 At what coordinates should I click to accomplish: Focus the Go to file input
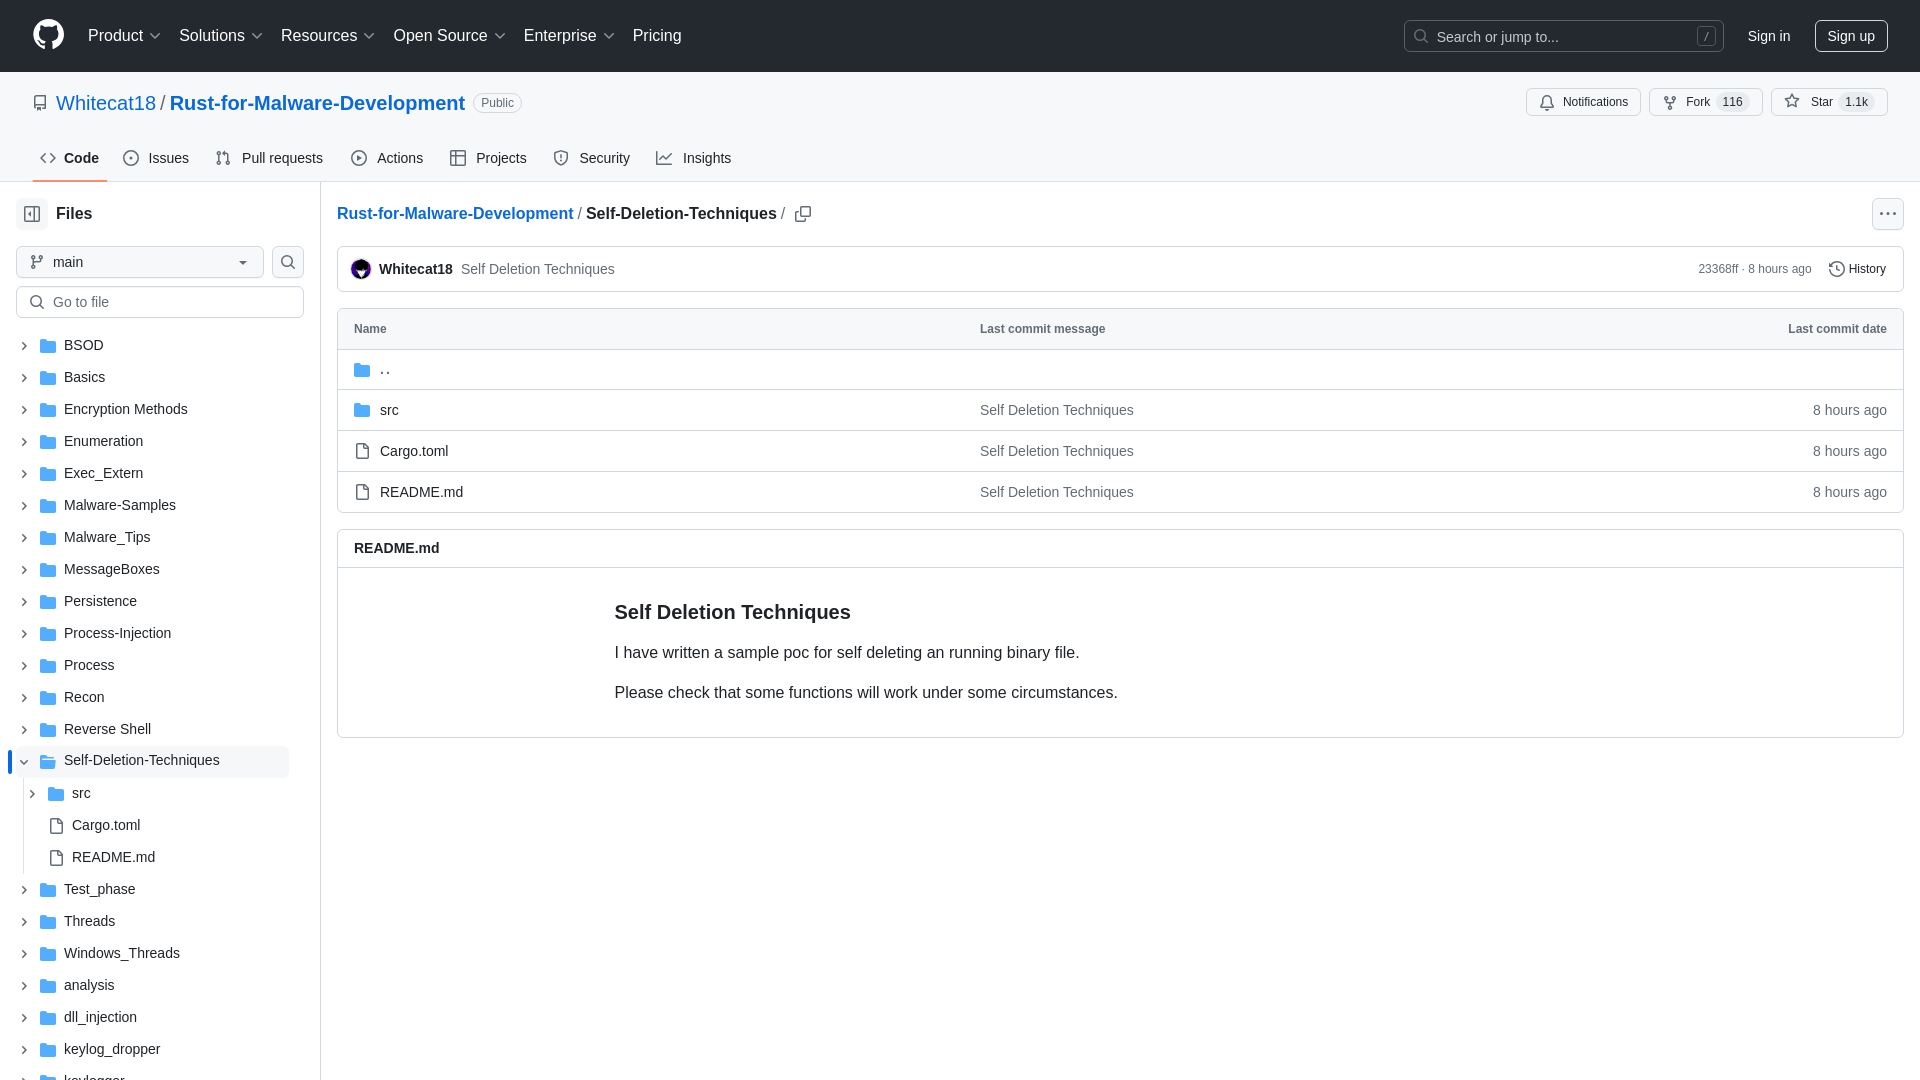[160, 302]
